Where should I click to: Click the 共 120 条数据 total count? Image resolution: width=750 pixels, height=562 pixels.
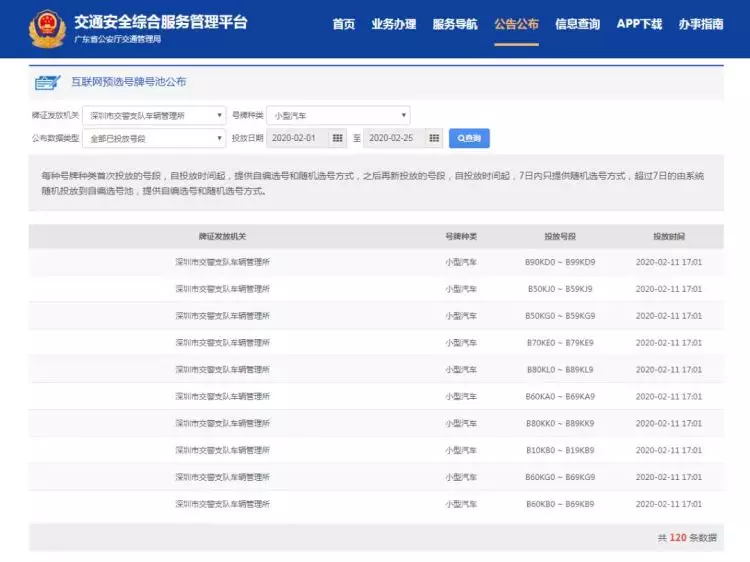tap(687, 538)
